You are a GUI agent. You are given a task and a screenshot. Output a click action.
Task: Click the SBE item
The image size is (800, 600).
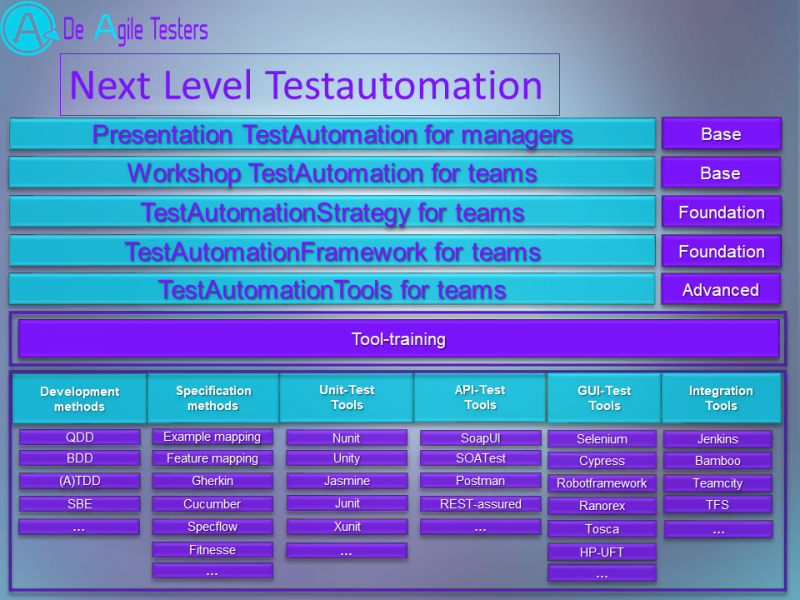point(80,504)
